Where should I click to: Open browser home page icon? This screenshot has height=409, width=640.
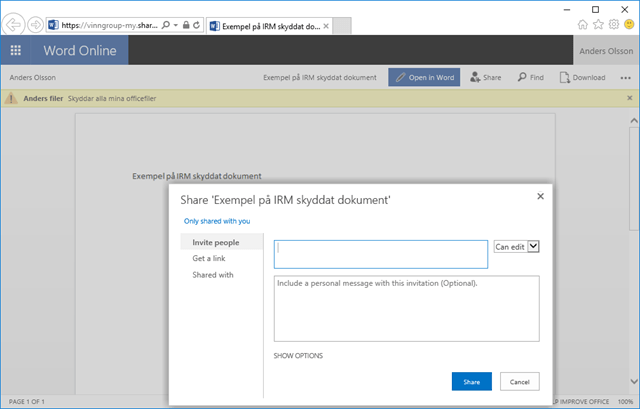(x=583, y=24)
